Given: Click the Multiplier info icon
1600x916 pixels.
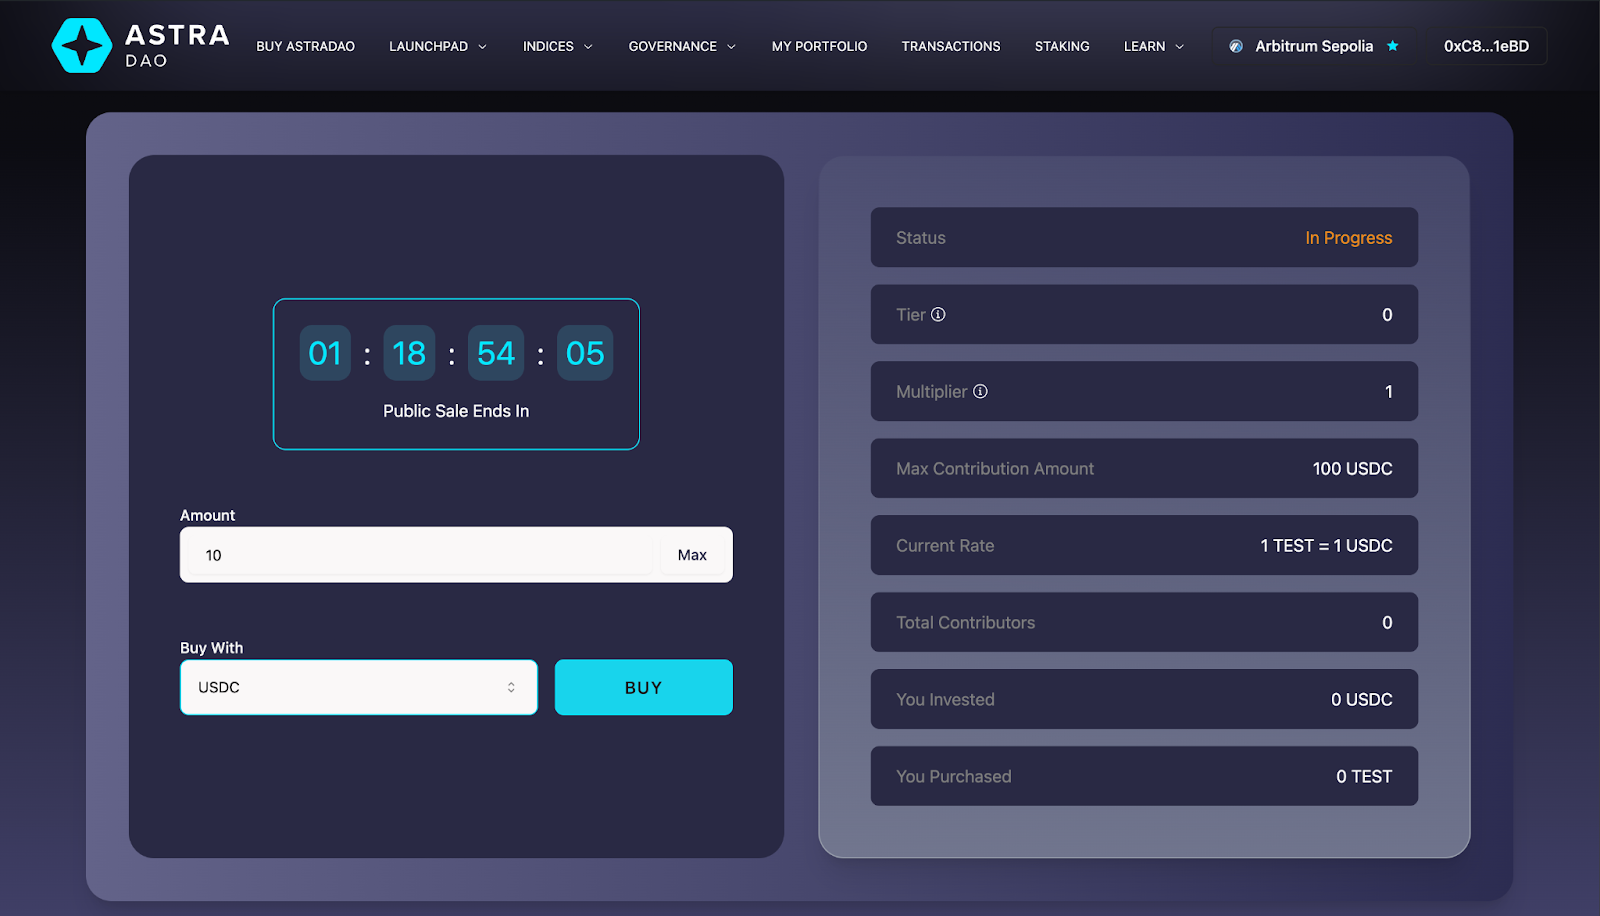Looking at the screenshot, I should point(980,391).
